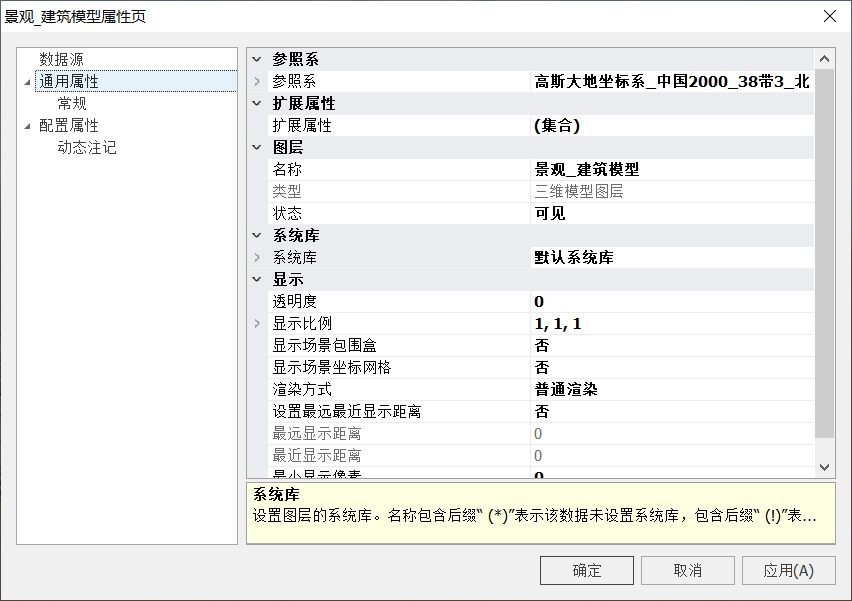Collapse the 显示 category section
The height and width of the screenshot is (601, 852).
257,280
